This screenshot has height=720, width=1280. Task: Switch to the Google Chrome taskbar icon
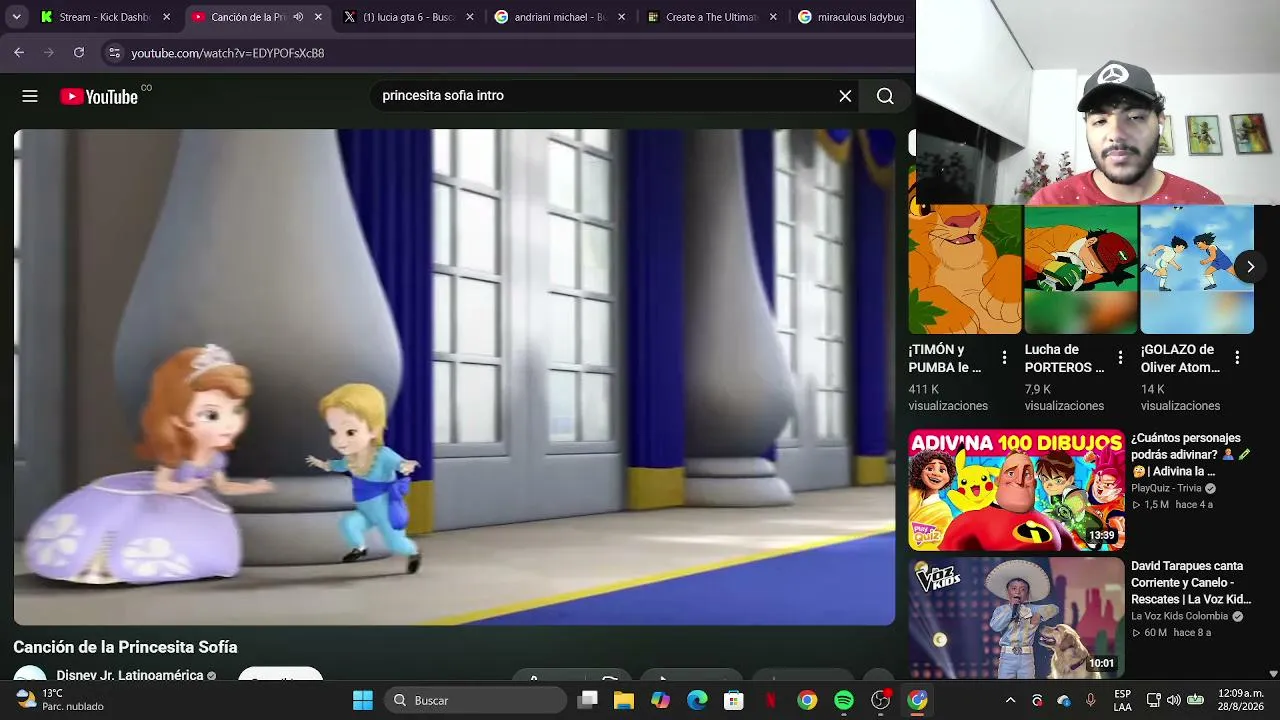point(807,700)
